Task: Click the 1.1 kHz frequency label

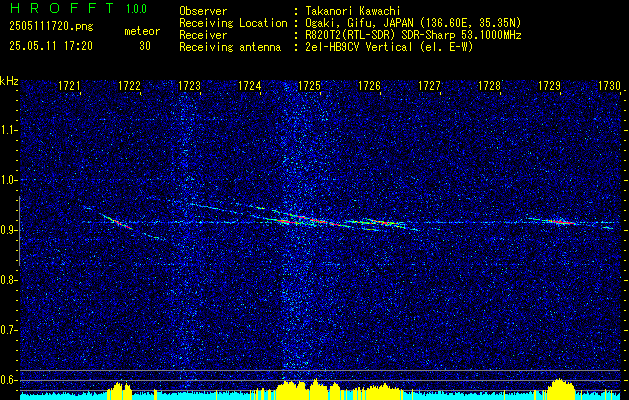Action: [8, 130]
